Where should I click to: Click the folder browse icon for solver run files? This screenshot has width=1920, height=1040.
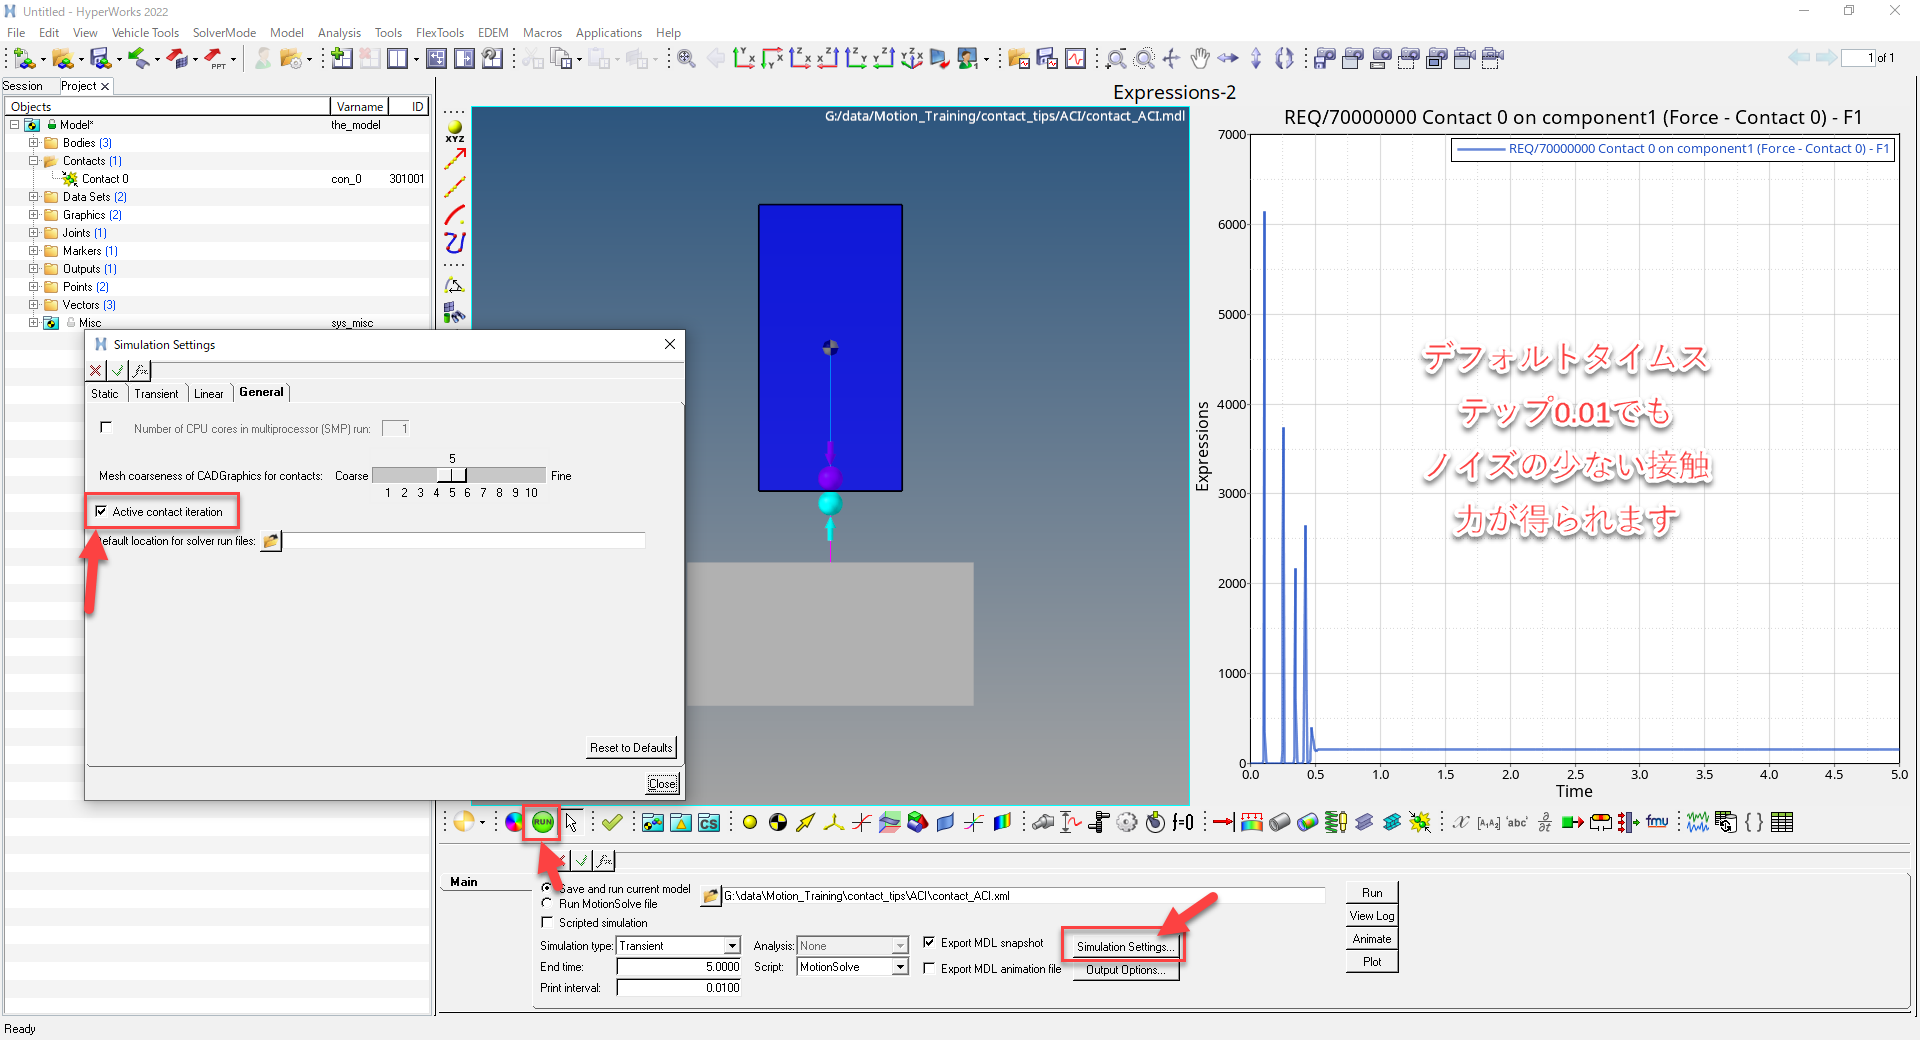[x=271, y=541]
